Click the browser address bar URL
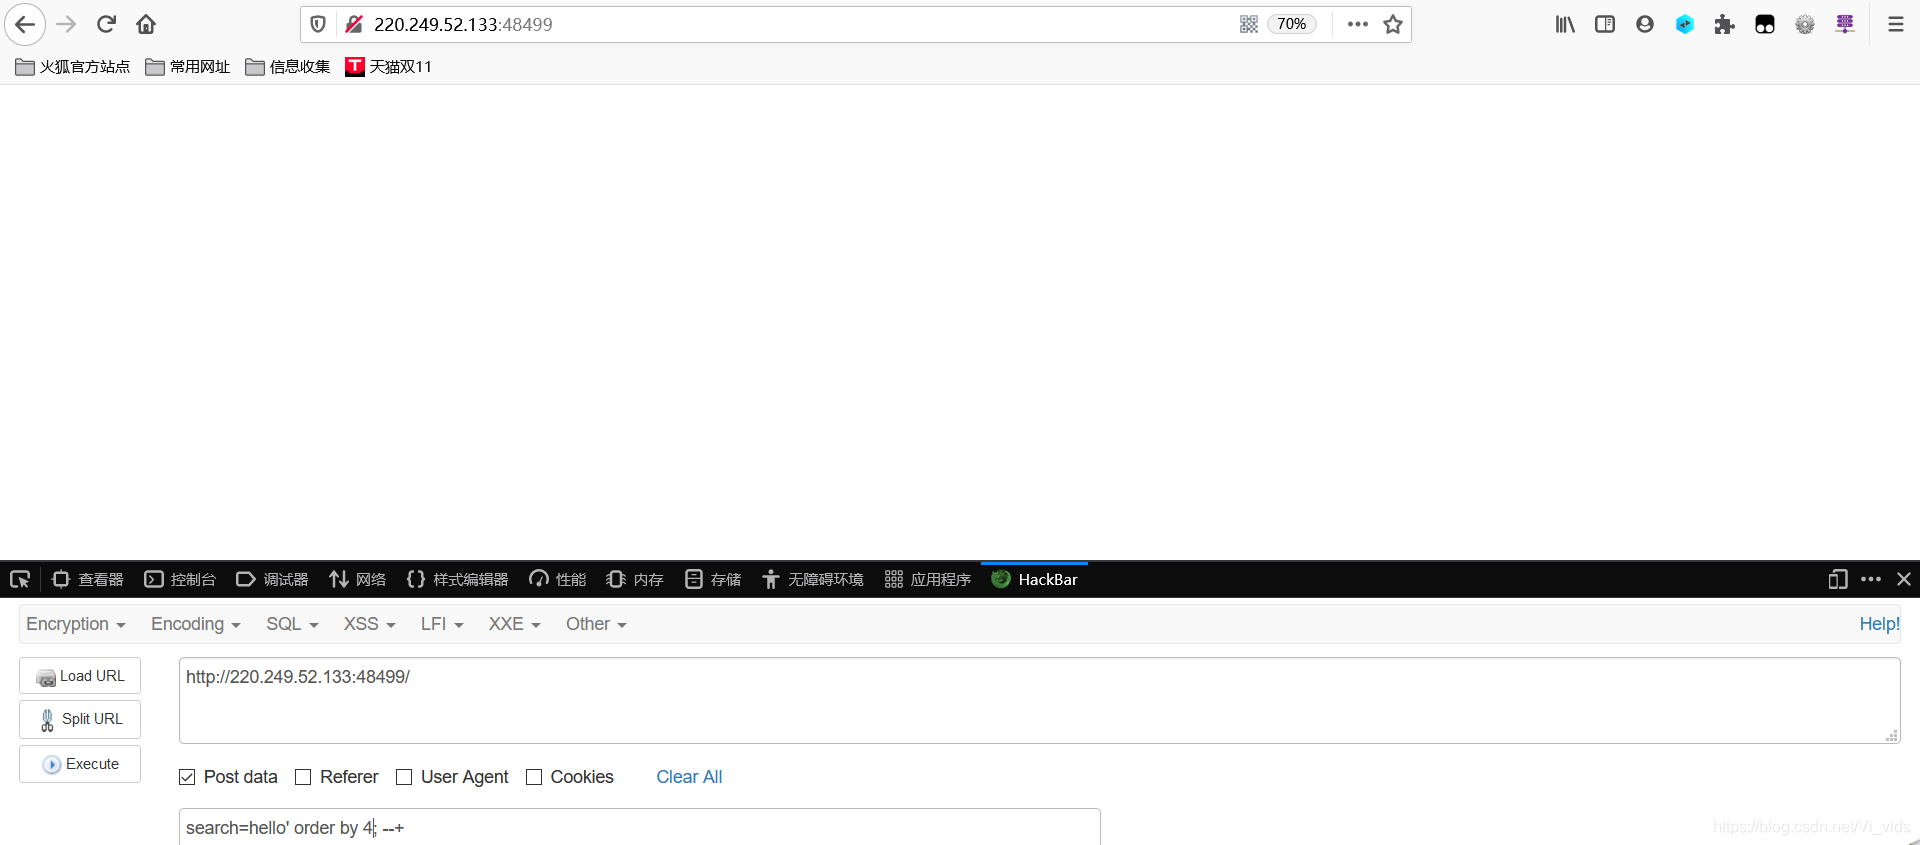The height and width of the screenshot is (845, 1920). coord(463,24)
